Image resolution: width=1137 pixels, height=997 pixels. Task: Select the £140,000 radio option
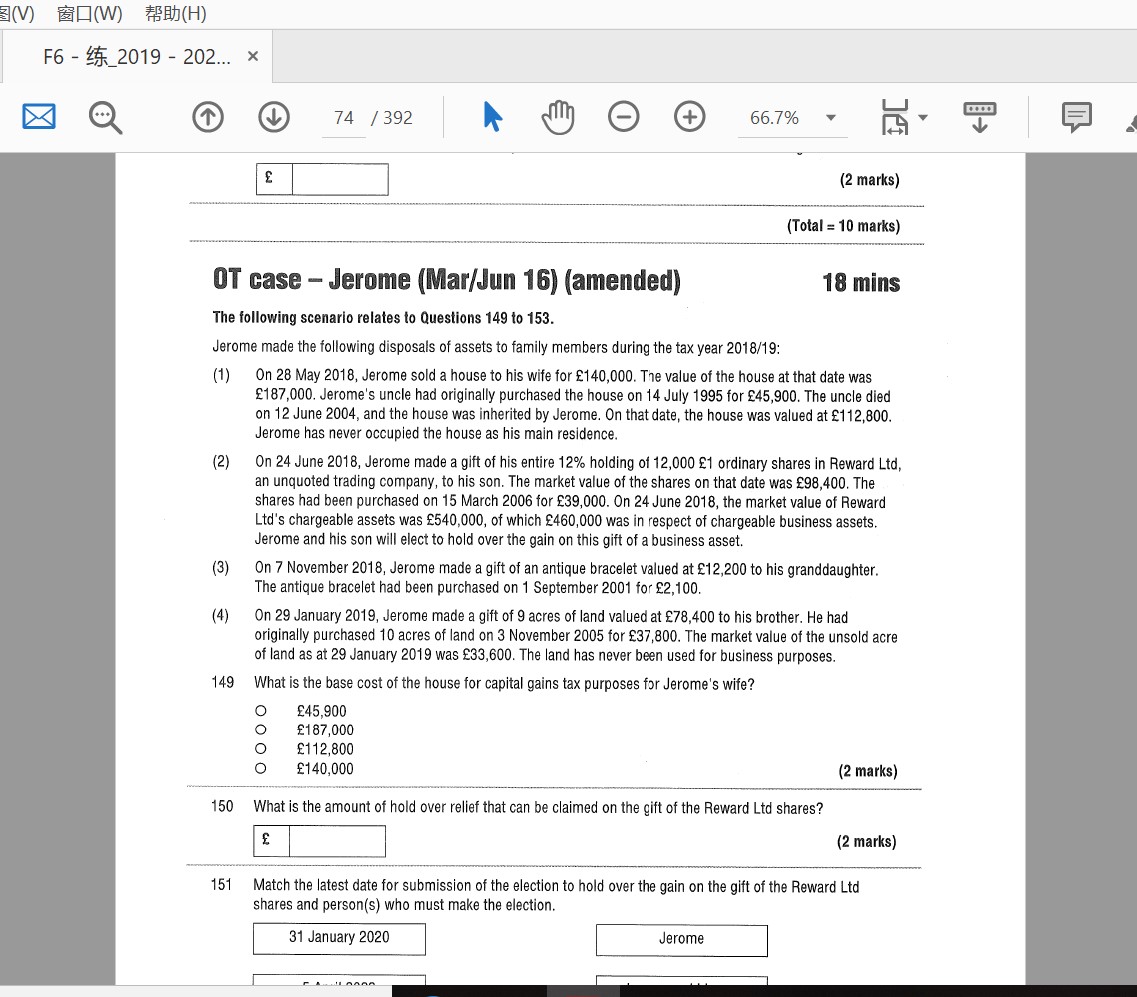(x=261, y=768)
